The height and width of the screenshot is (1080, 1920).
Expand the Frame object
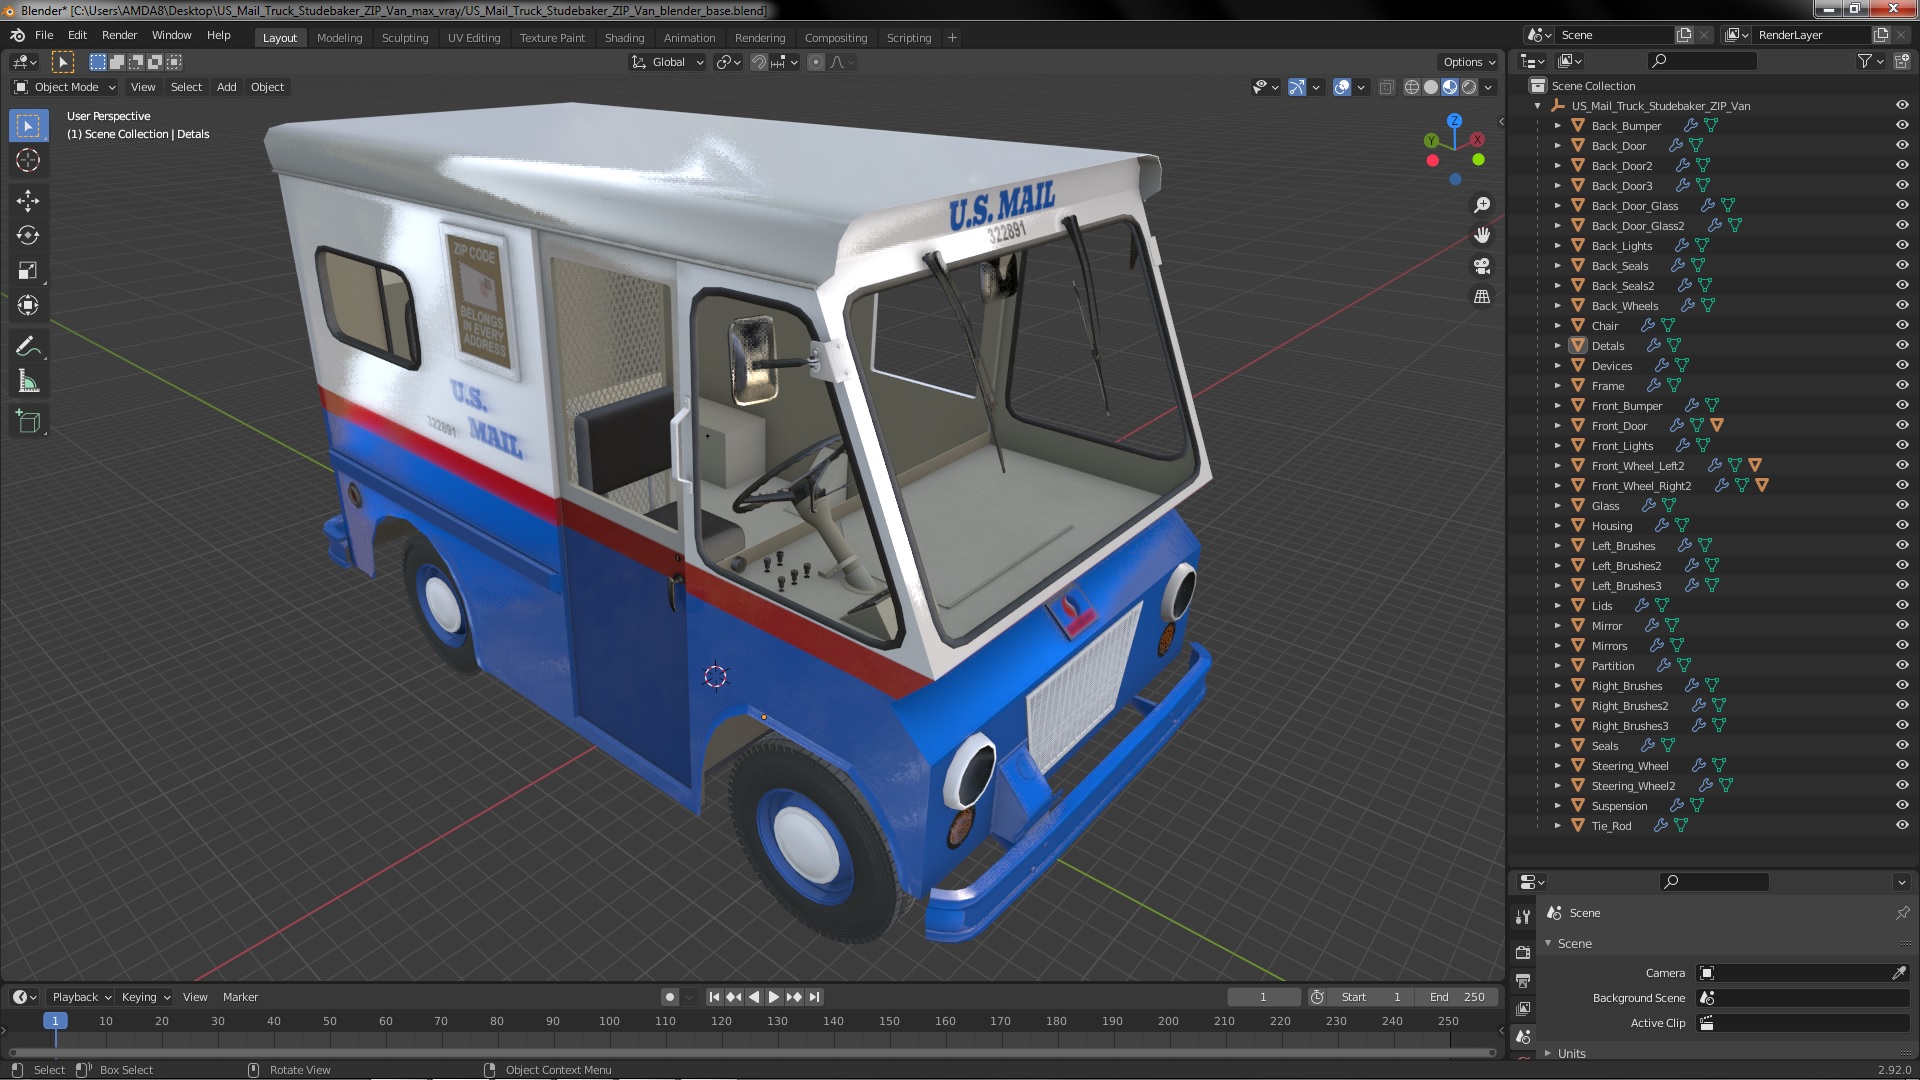click(1557, 386)
